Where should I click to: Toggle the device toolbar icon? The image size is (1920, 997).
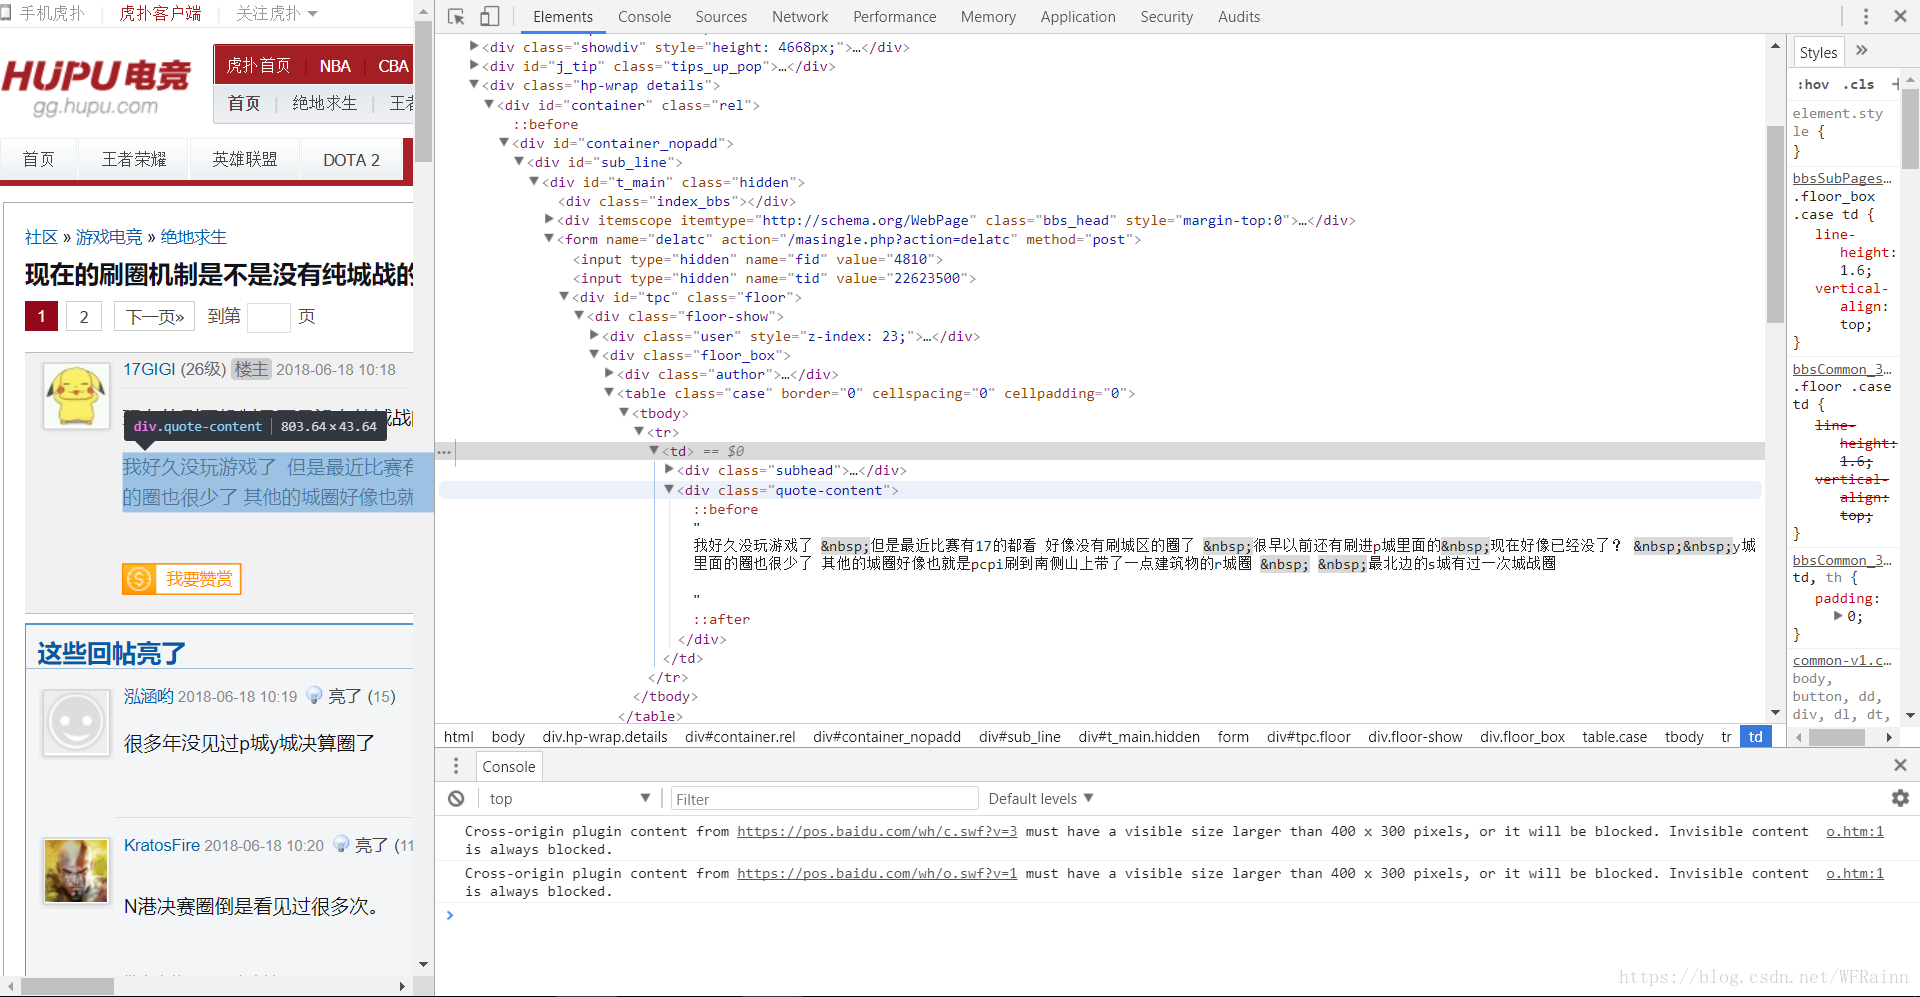click(x=489, y=17)
